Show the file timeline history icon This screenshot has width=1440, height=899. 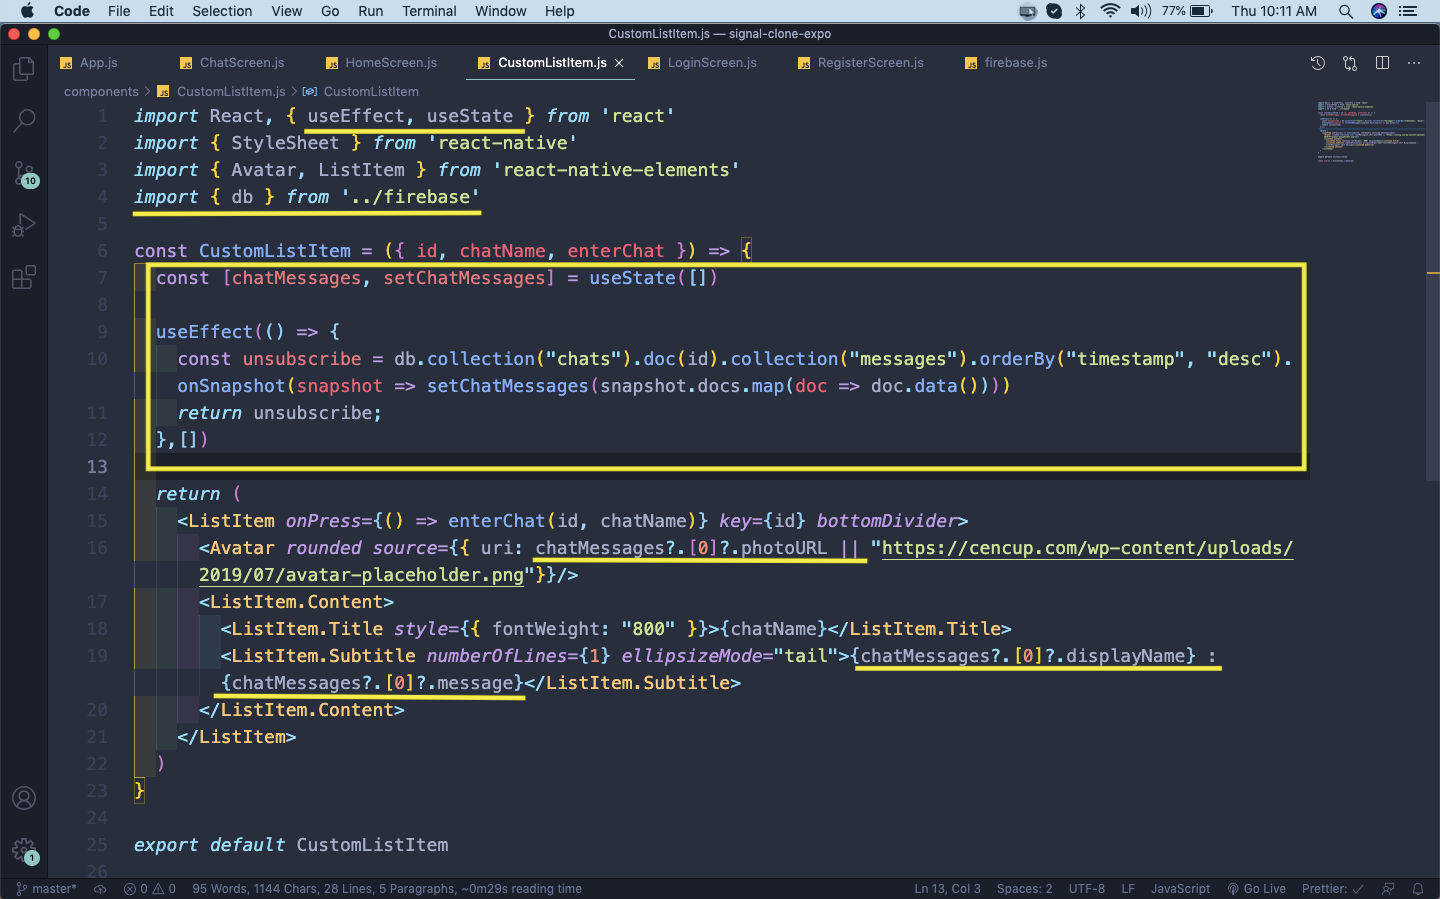(x=1318, y=63)
